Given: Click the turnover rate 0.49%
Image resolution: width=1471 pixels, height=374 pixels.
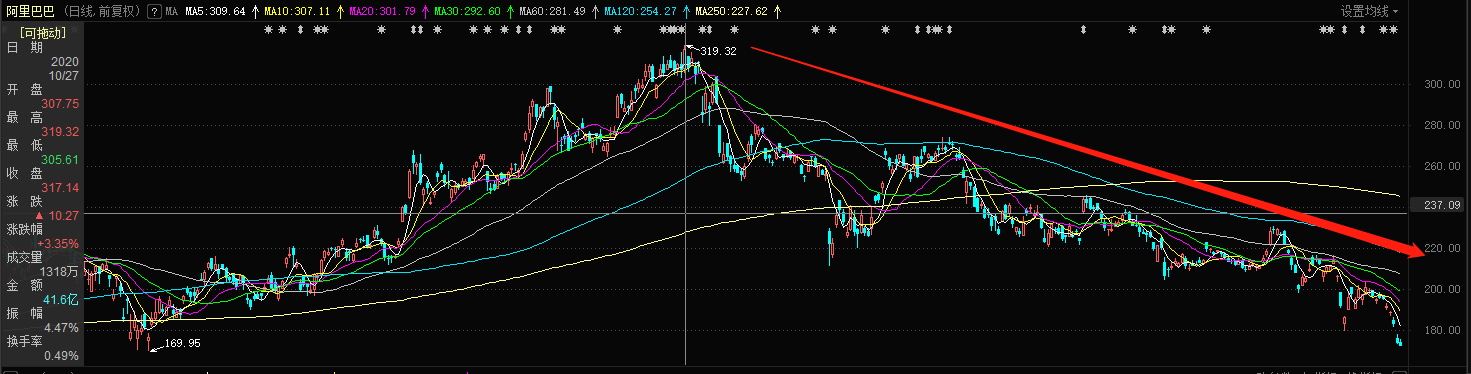Looking at the screenshot, I should (62, 355).
